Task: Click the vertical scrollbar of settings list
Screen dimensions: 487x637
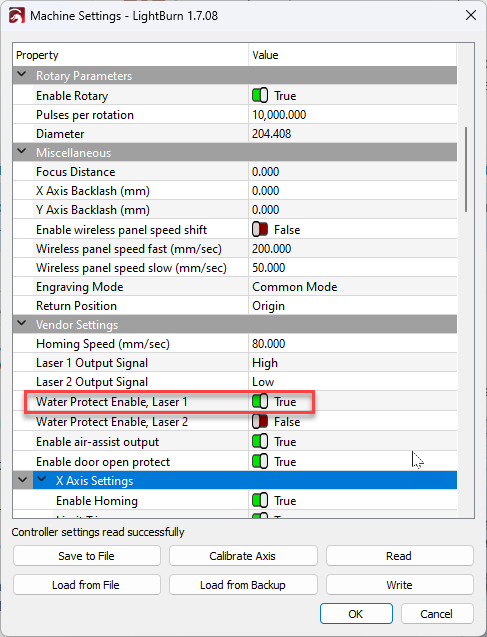Action: (466, 169)
